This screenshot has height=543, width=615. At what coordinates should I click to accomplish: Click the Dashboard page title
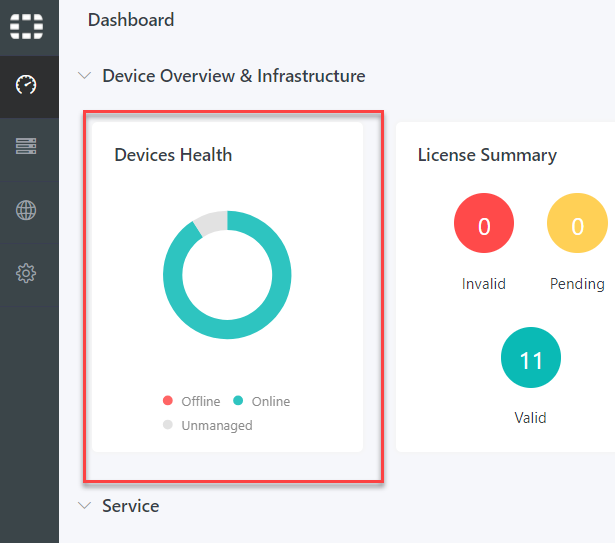[131, 20]
